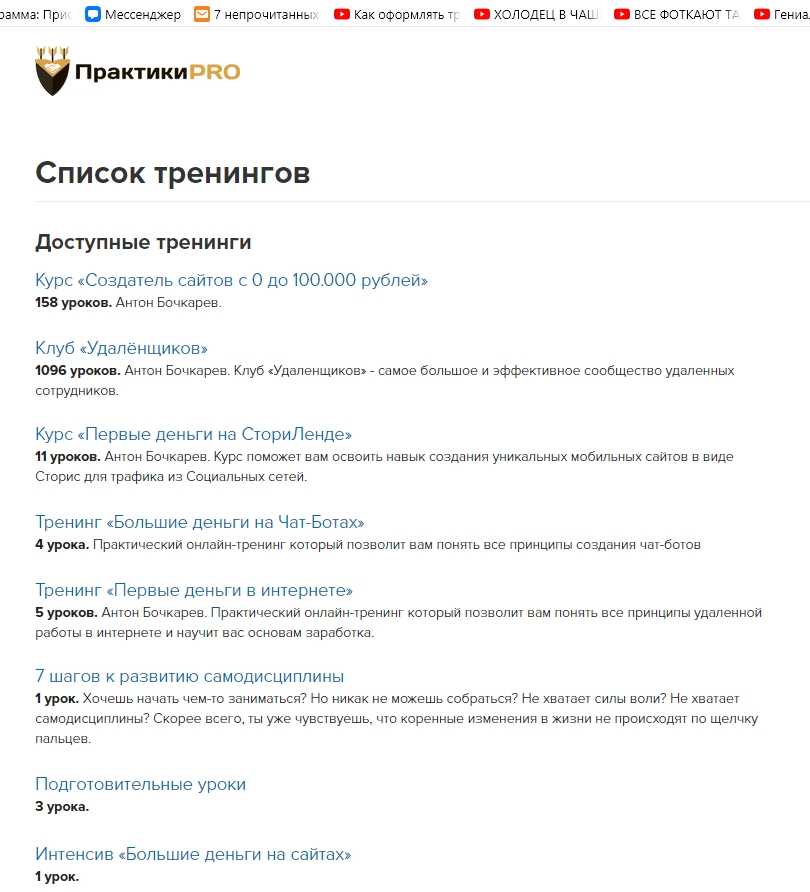Open YouTube bookmark 'Как оформлять'

coord(343,14)
